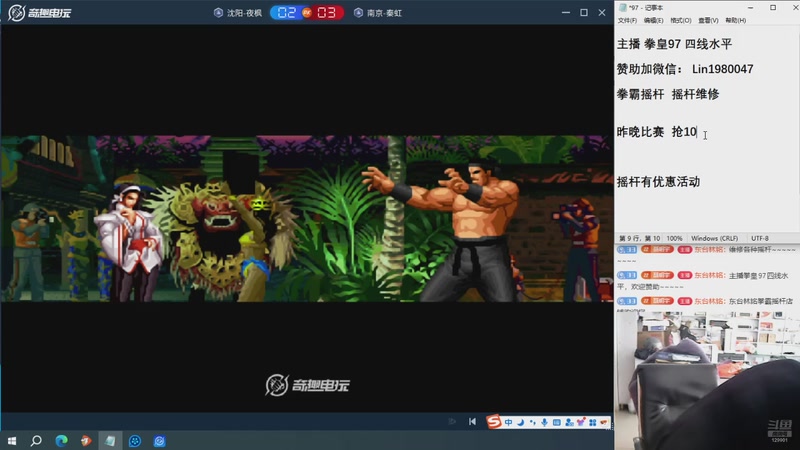Open the Sogou soft keyboard icon

557,422
